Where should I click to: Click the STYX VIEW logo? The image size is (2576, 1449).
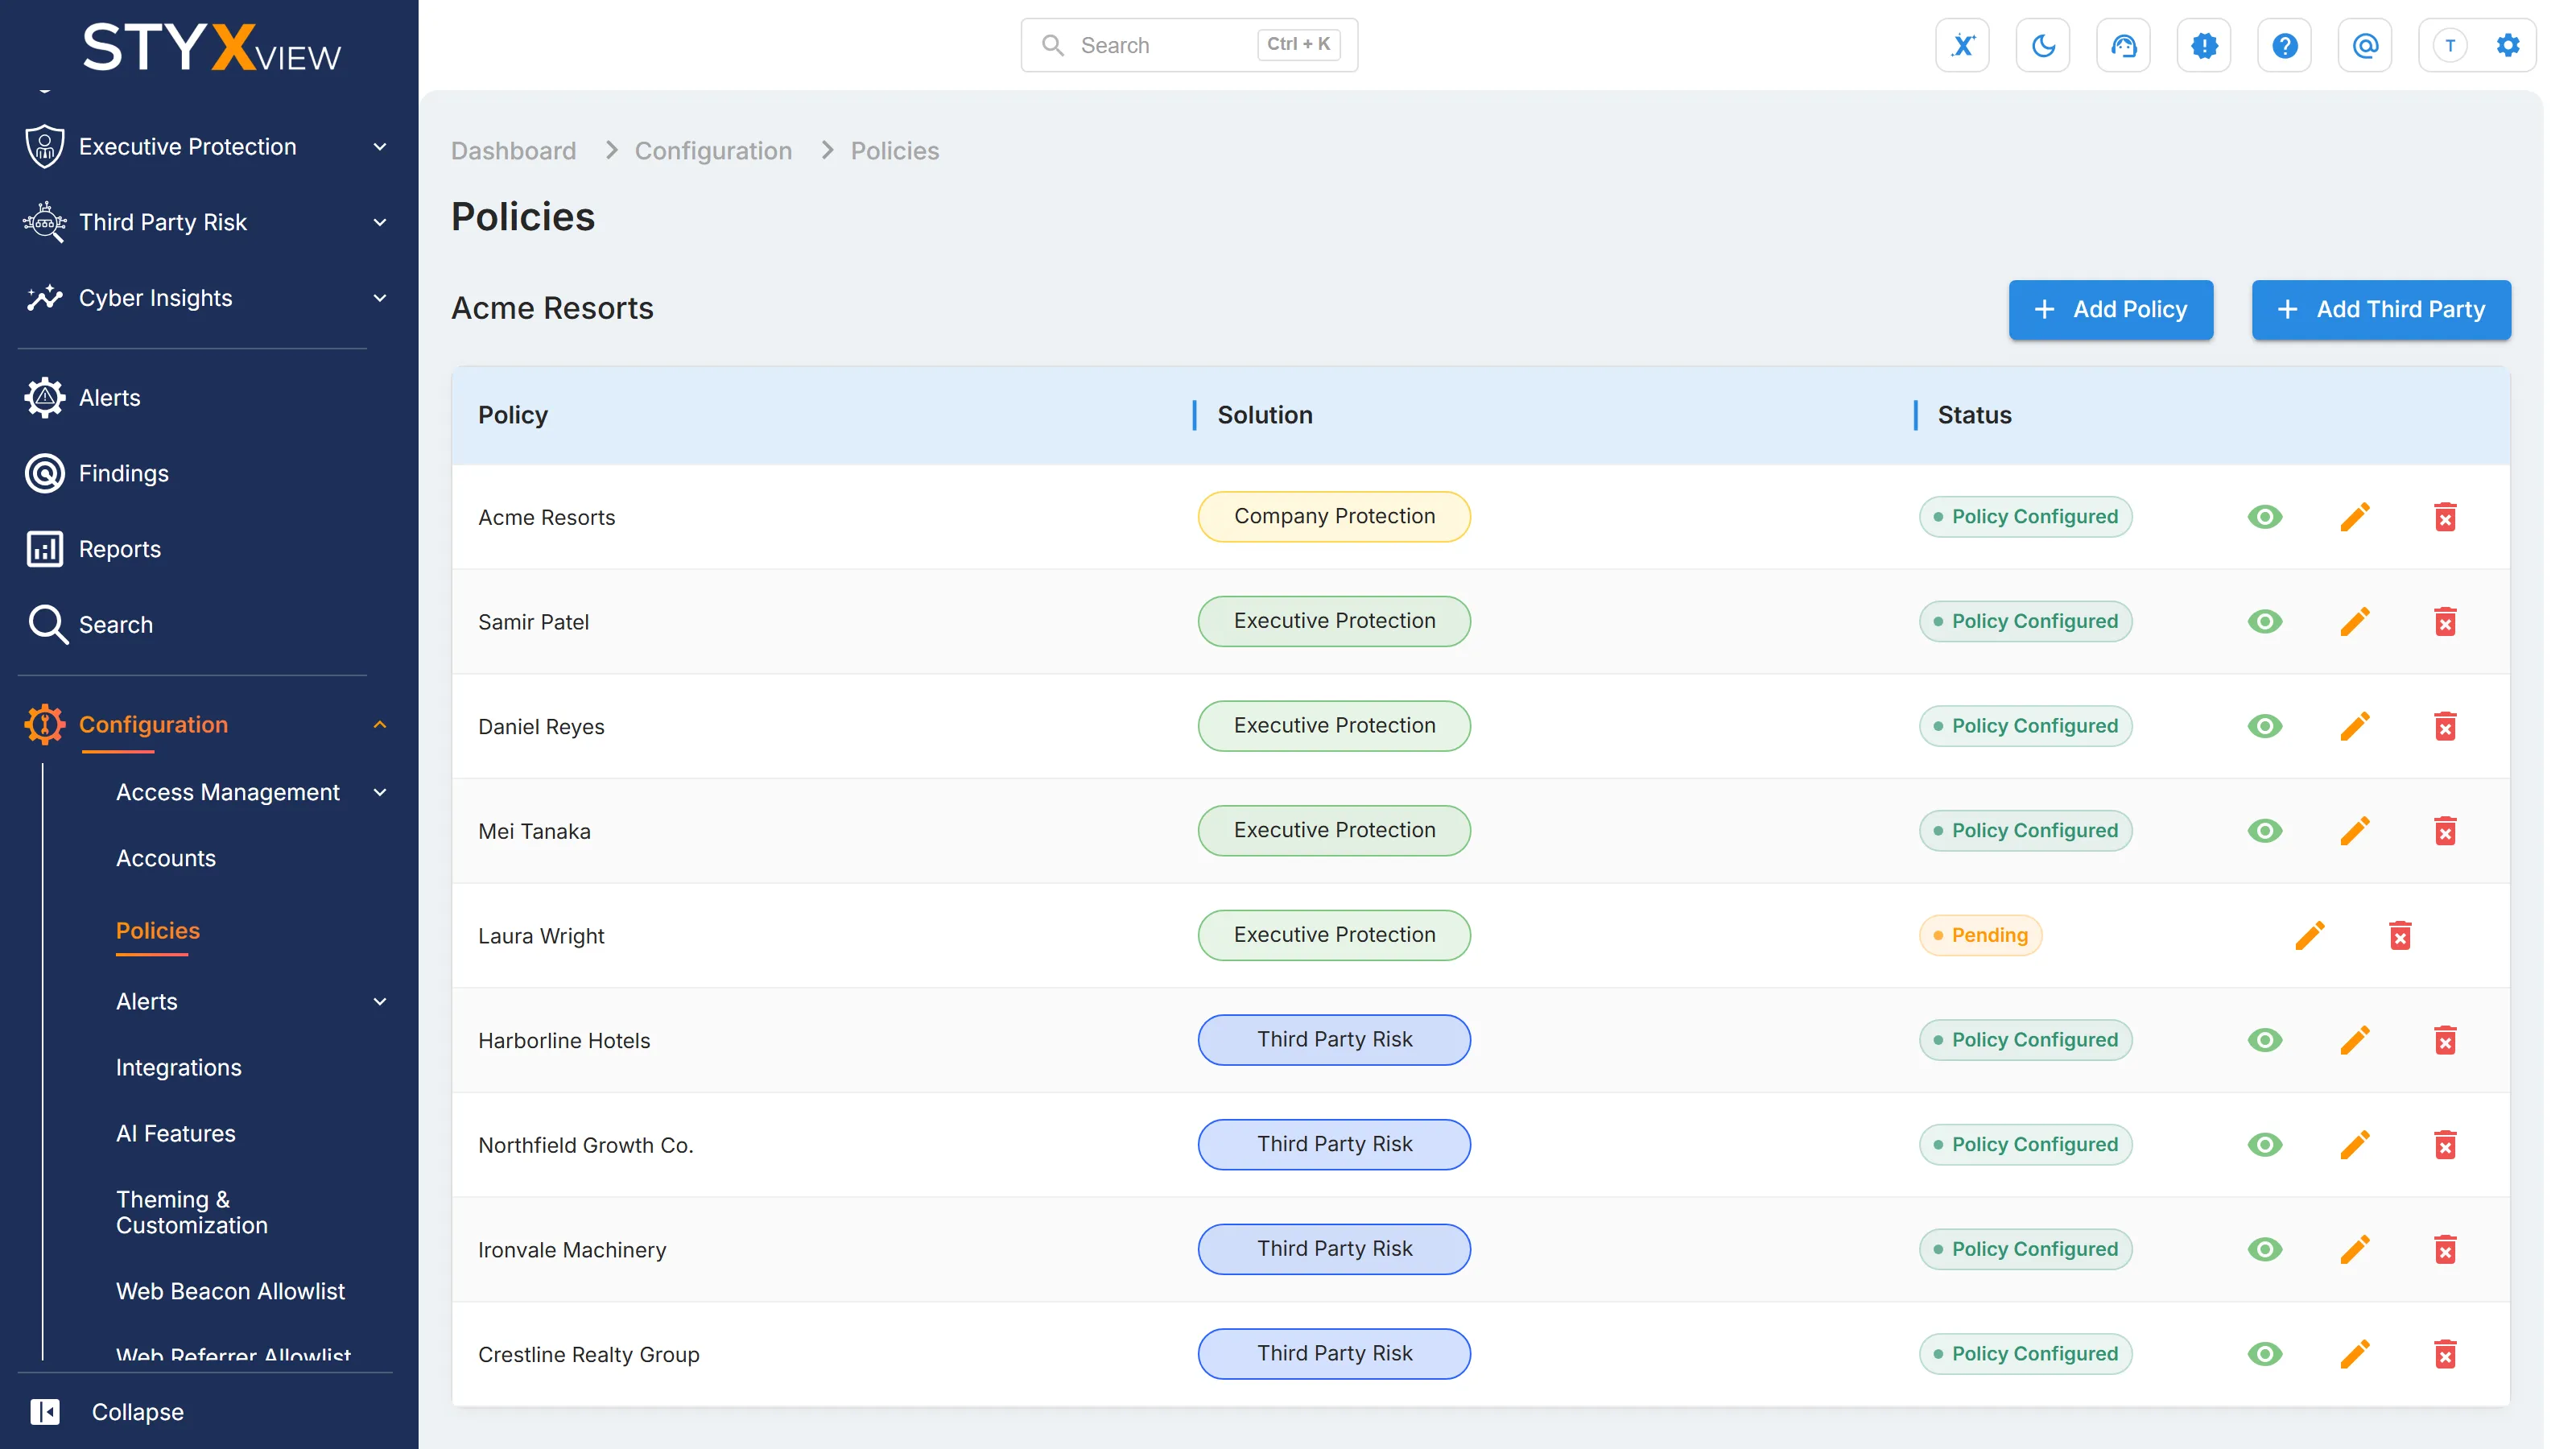(x=211, y=47)
